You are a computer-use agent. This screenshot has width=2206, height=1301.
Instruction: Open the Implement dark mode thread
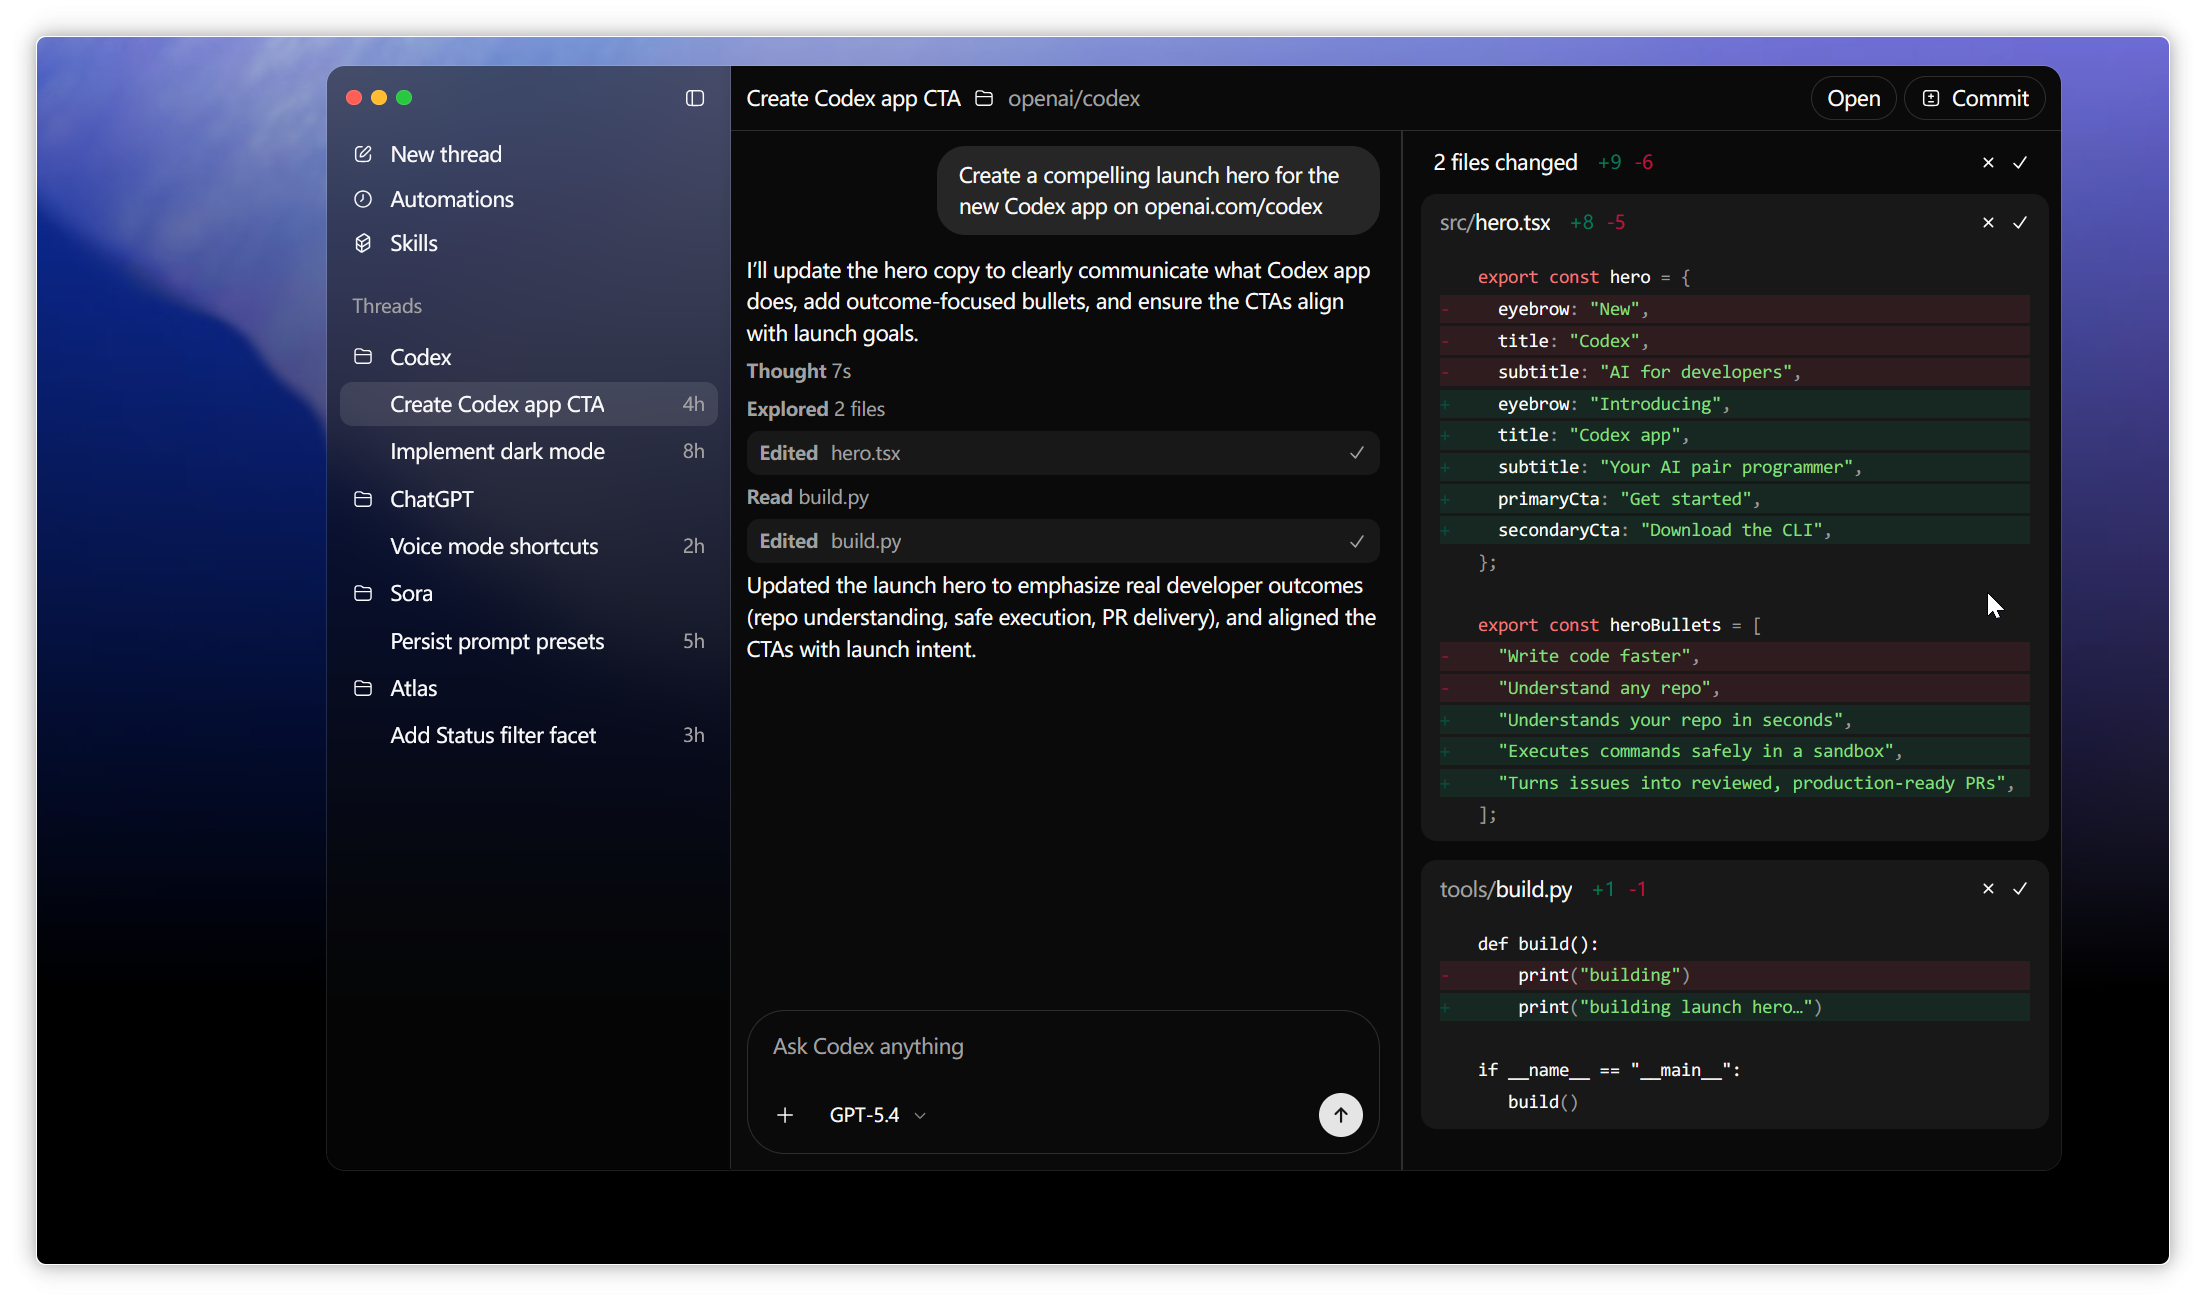[x=529, y=451]
